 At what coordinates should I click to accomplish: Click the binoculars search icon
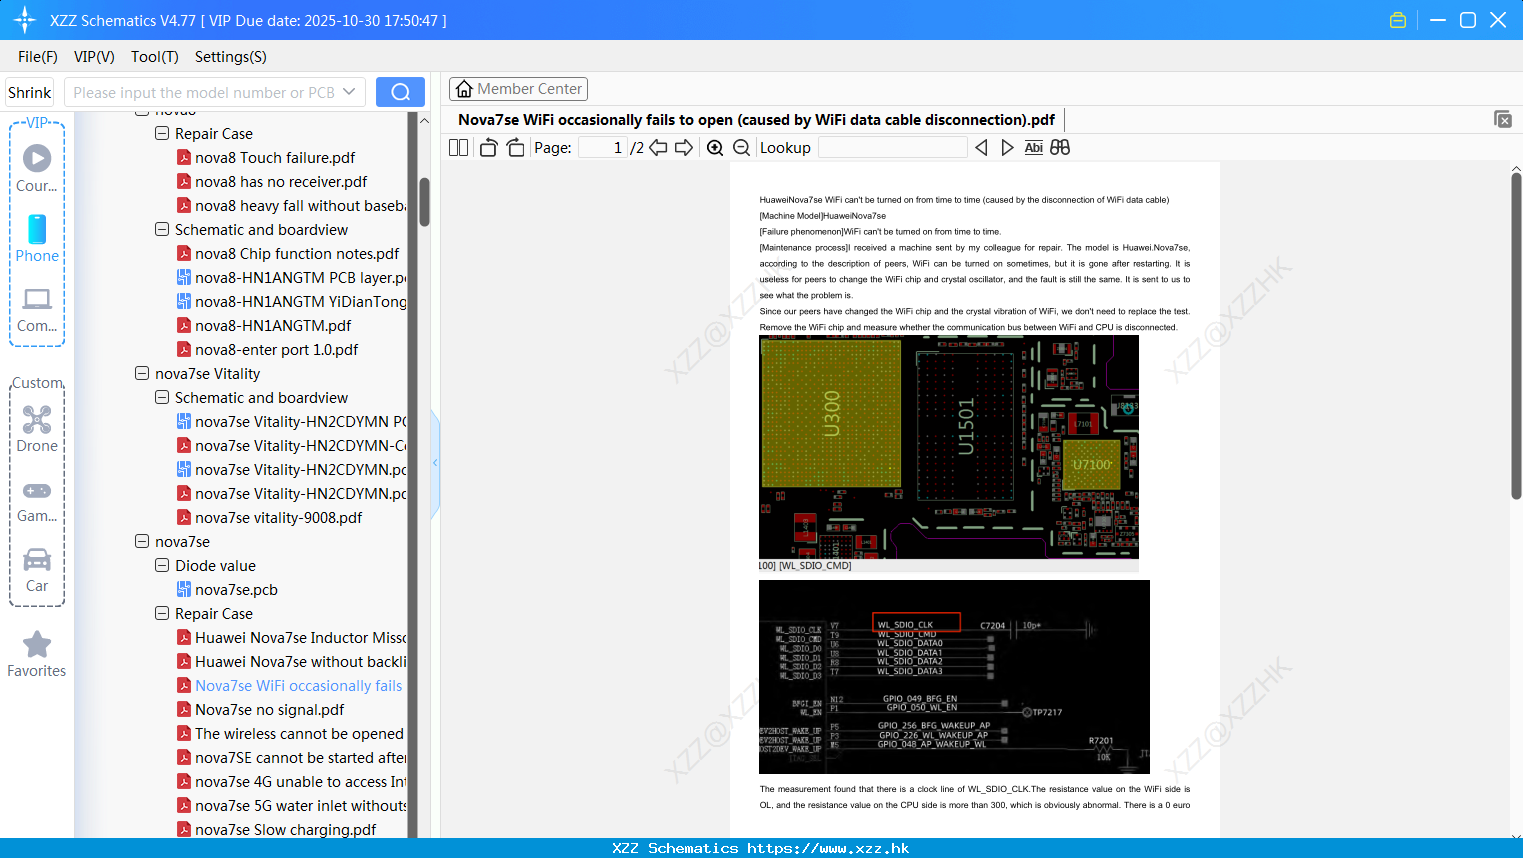point(1060,148)
